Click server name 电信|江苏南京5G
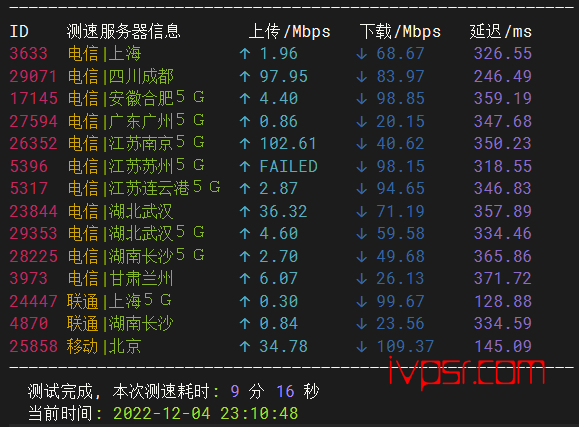 tap(136, 143)
